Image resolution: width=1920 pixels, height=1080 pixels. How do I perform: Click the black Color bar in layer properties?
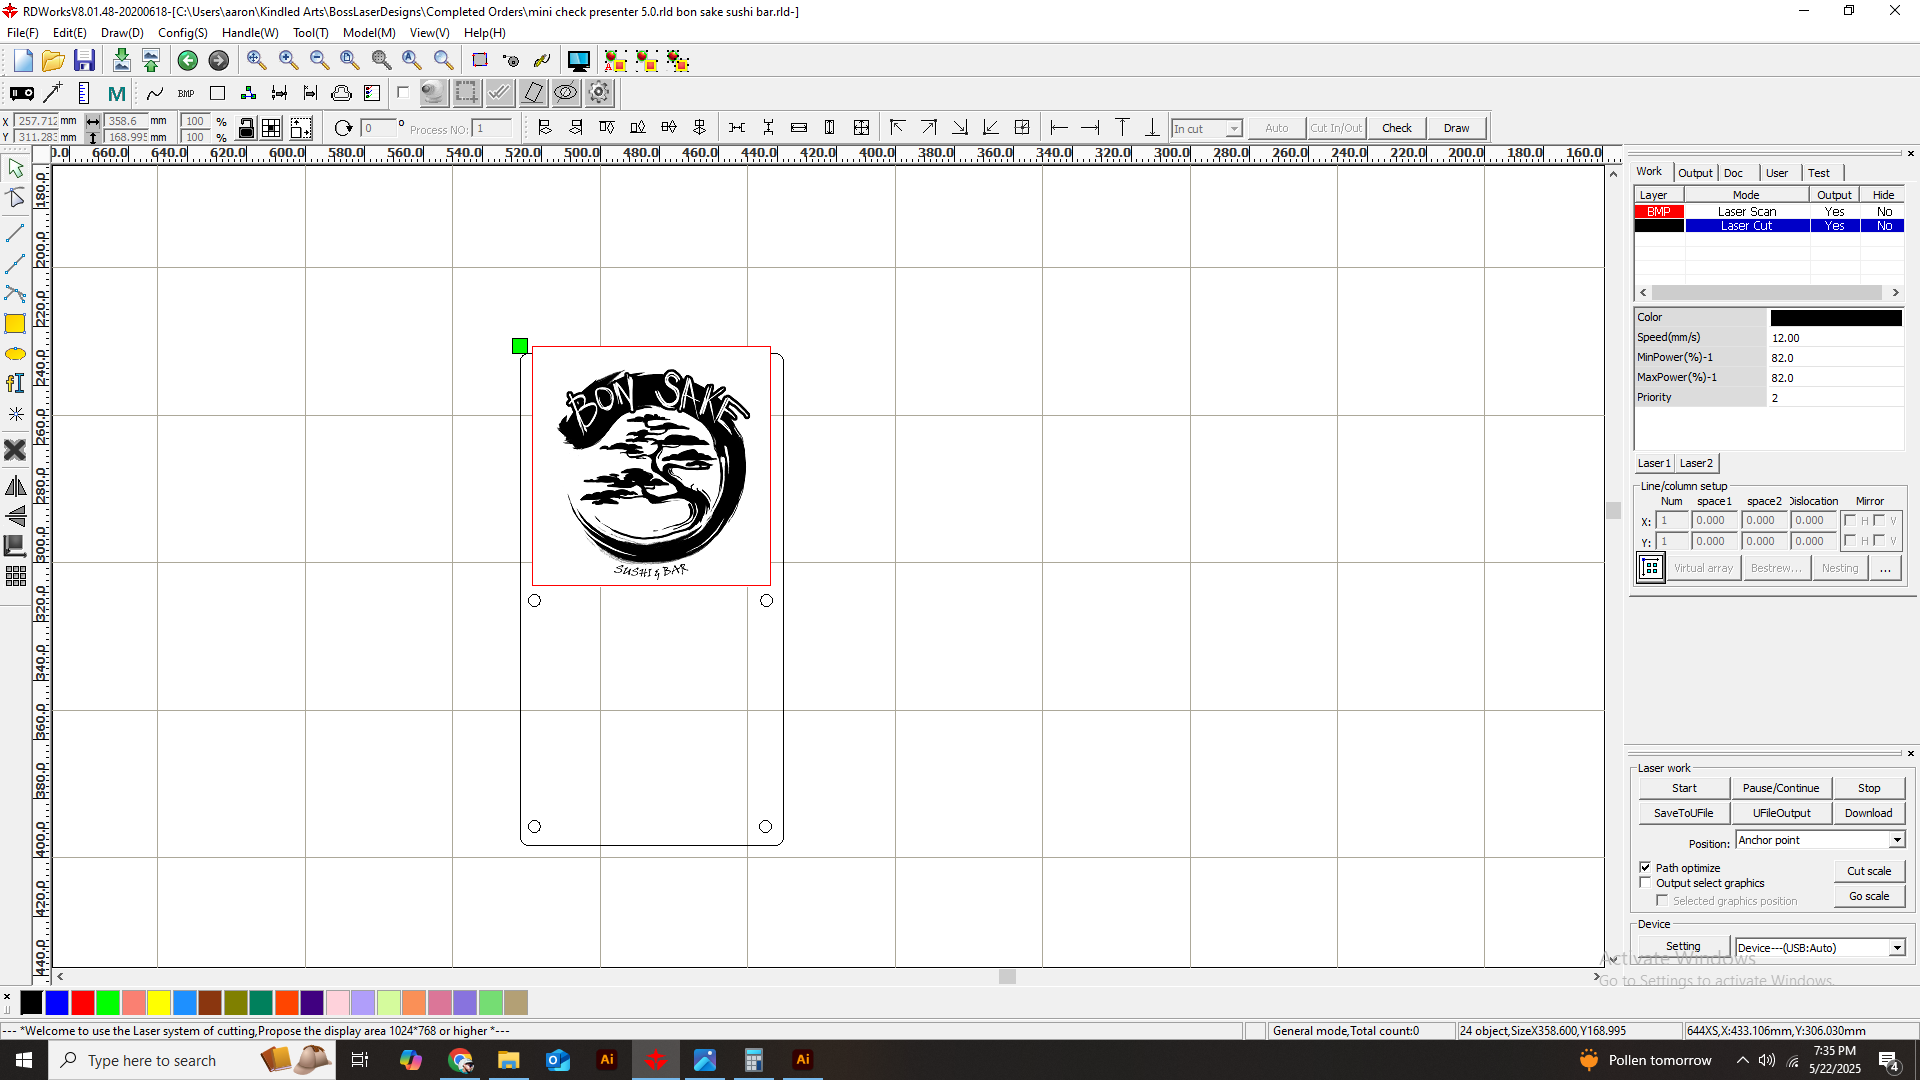click(x=1836, y=318)
